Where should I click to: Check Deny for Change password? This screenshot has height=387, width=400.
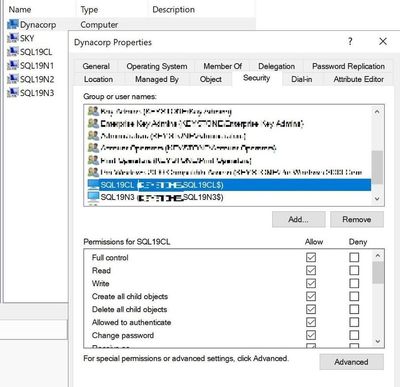[x=354, y=335]
